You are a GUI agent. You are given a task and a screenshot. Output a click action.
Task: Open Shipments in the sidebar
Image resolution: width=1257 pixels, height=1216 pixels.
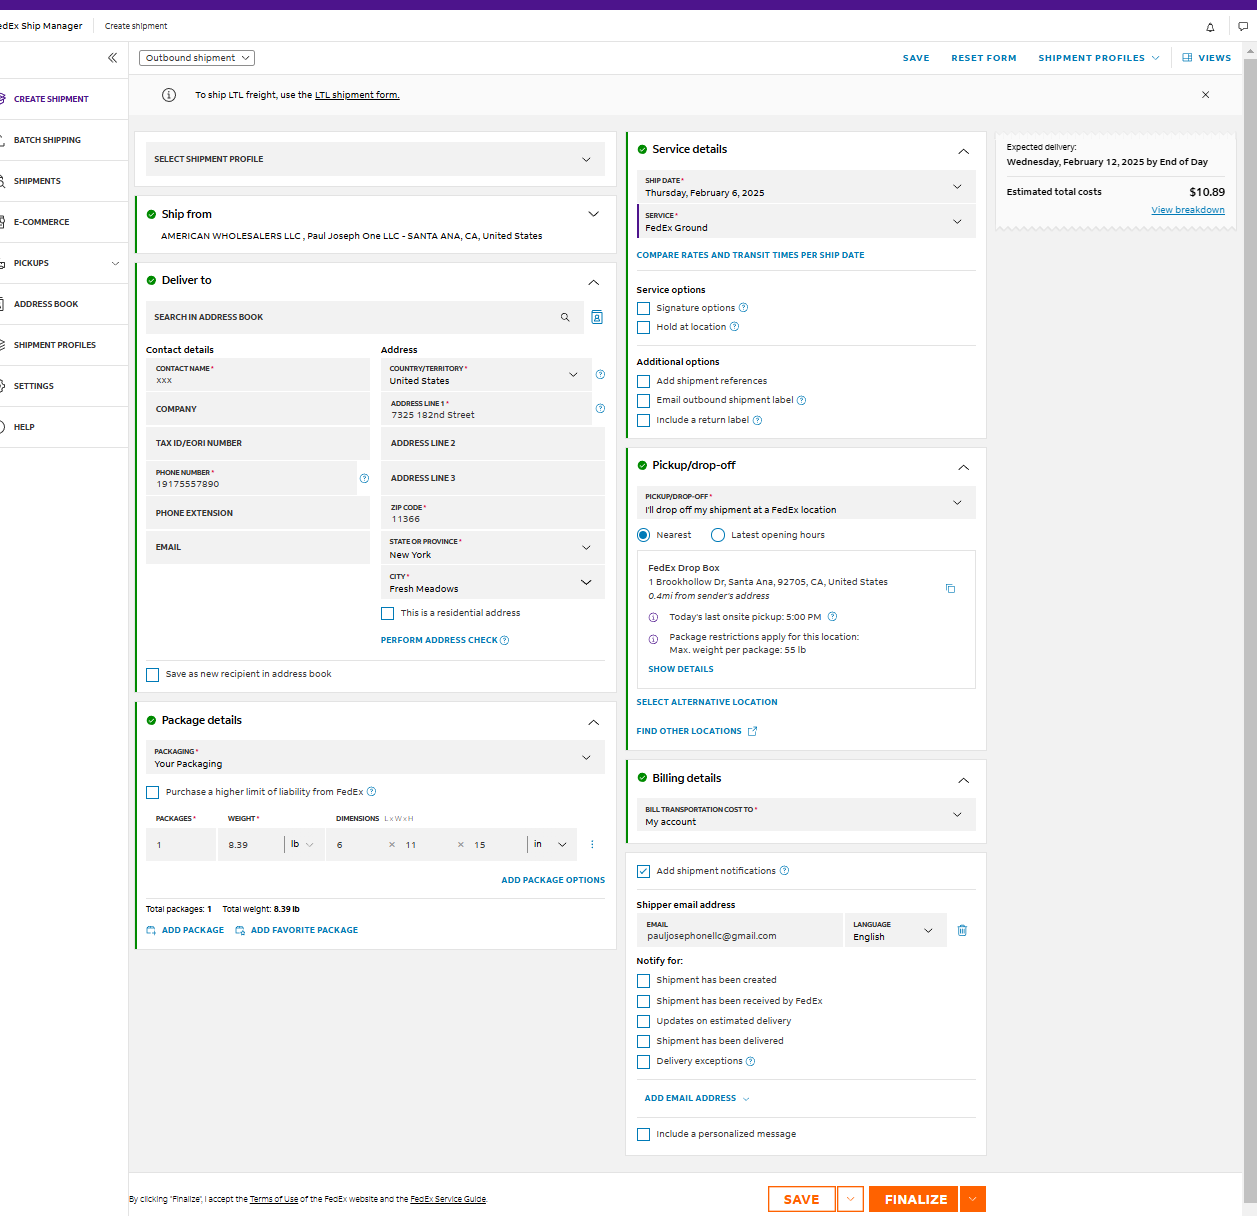37,181
